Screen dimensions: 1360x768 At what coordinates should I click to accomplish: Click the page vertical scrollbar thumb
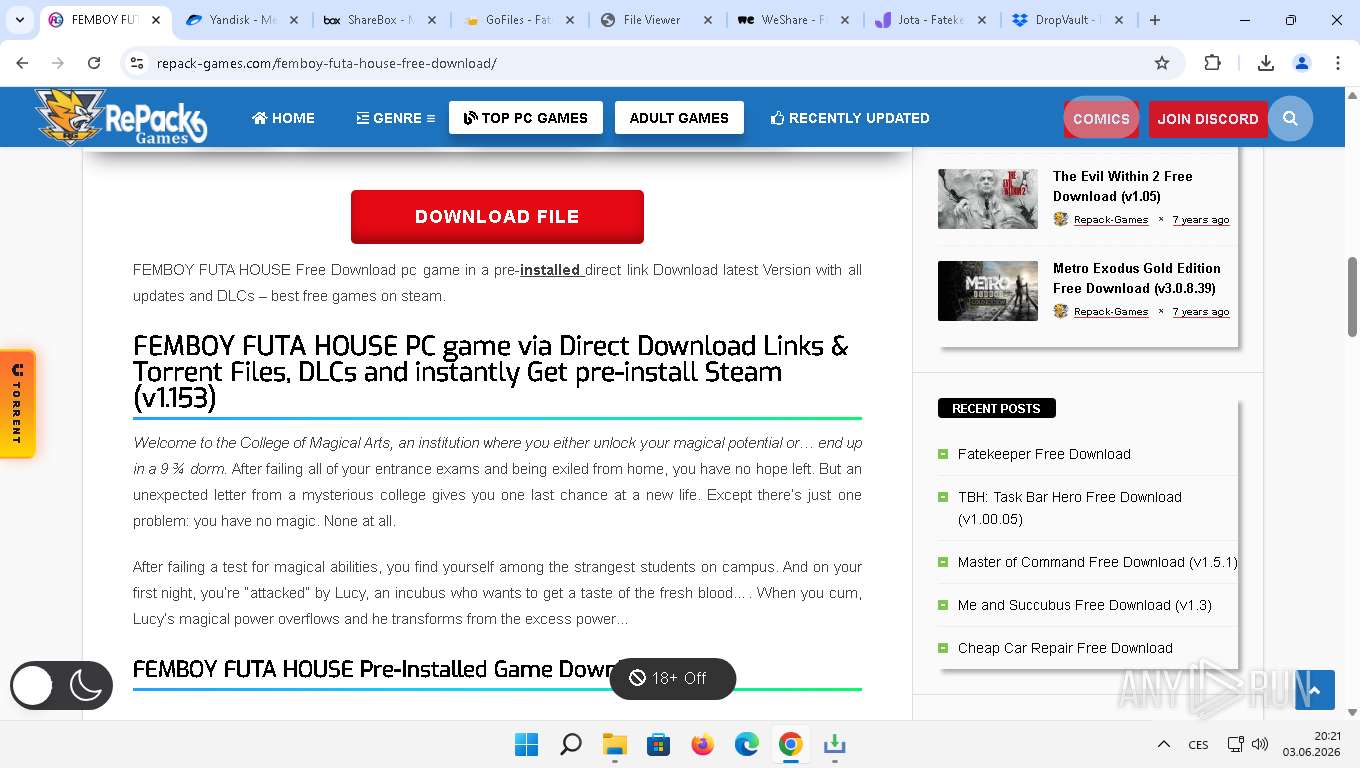[x=1353, y=297]
